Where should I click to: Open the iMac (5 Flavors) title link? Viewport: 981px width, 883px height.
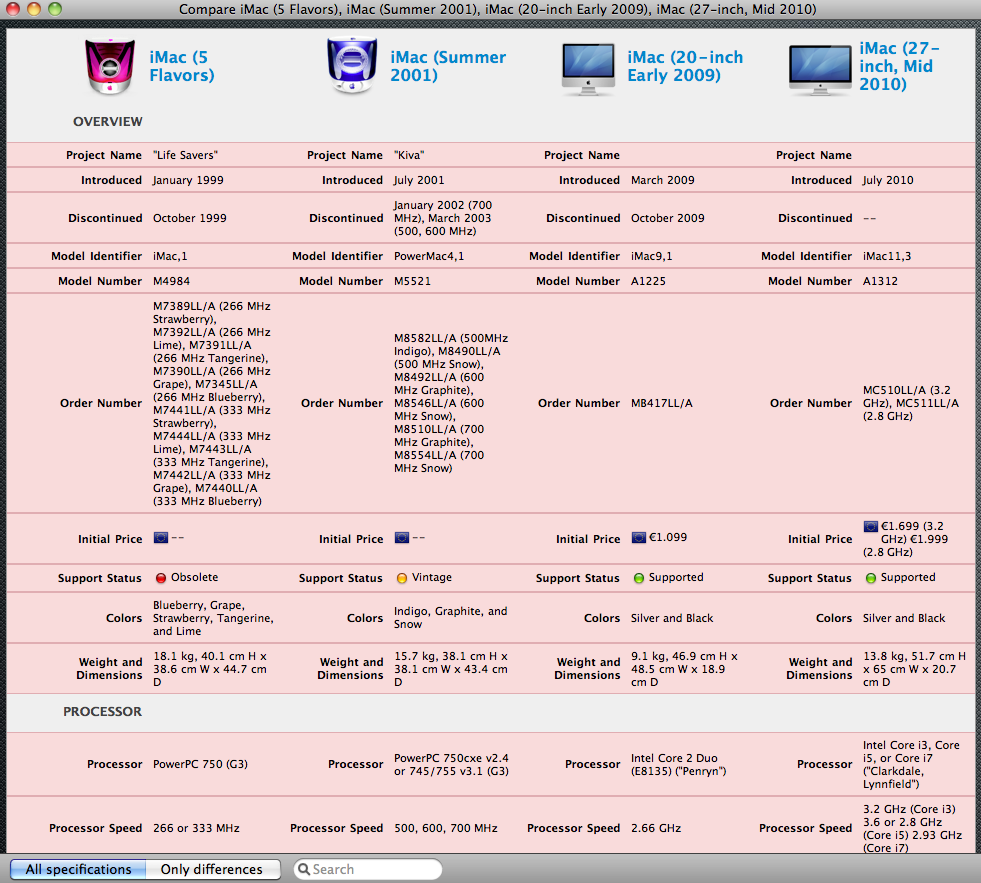tap(181, 66)
